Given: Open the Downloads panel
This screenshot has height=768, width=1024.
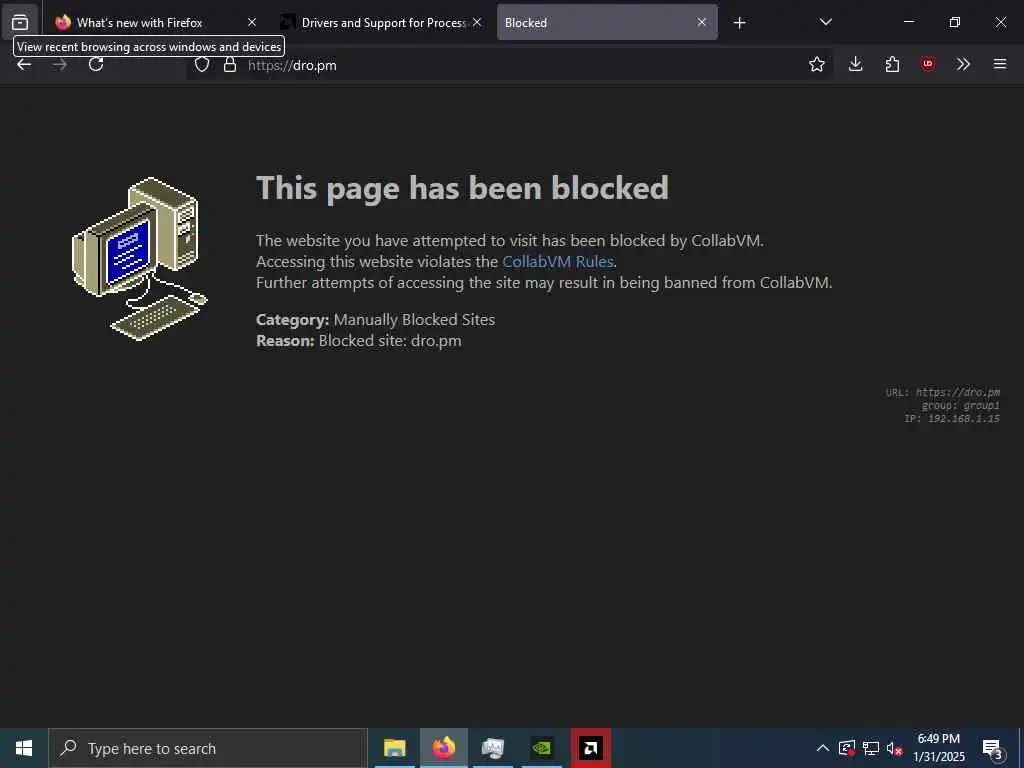Looking at the screenshot, I should click(x=856, y=64).
